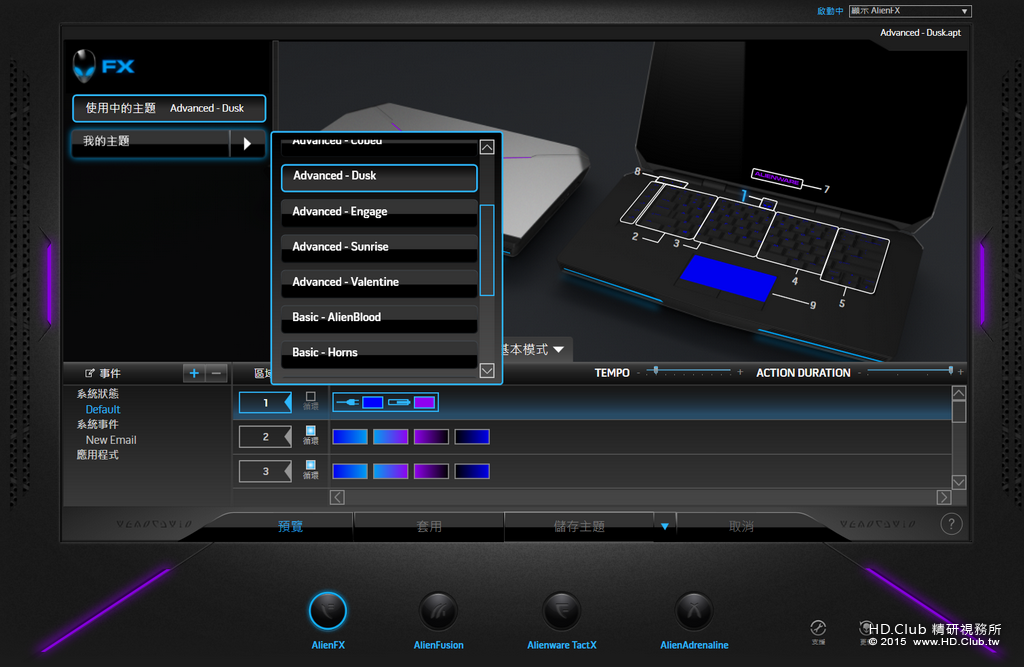The width and height of the screenshot is (1024, 667).
Task: Expand zone 3 selector arrow
Action: [x=287, y=471]
